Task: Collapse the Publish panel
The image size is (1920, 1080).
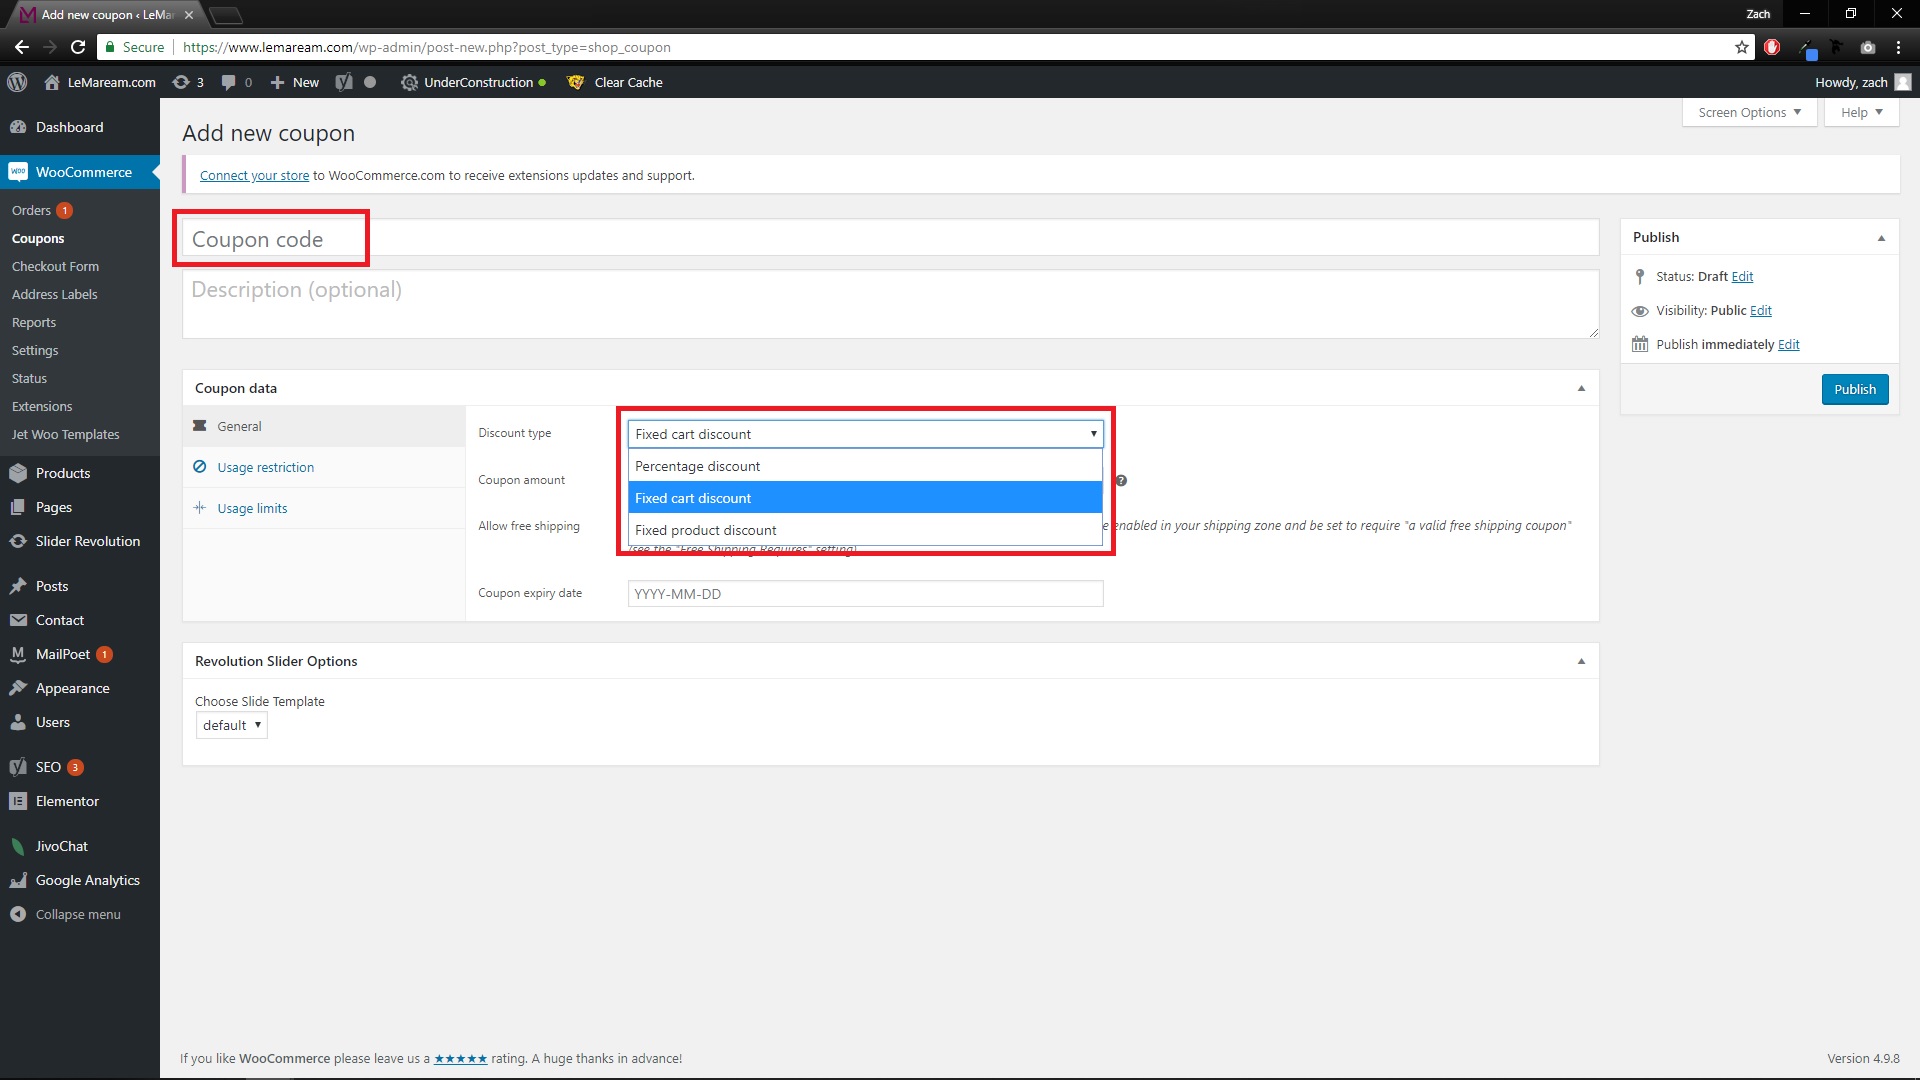Action: [x=1881, y=237]
